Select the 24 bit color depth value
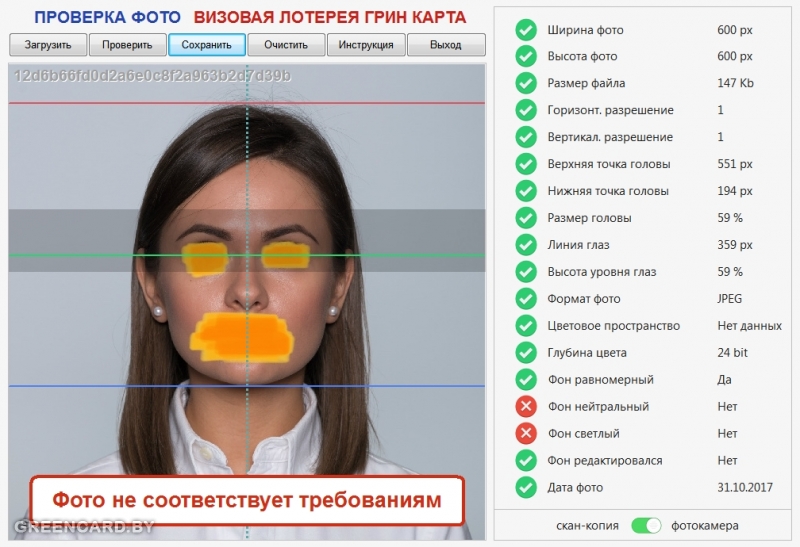Viewport: 800px width, 547px height. click(x=732, y=353)
